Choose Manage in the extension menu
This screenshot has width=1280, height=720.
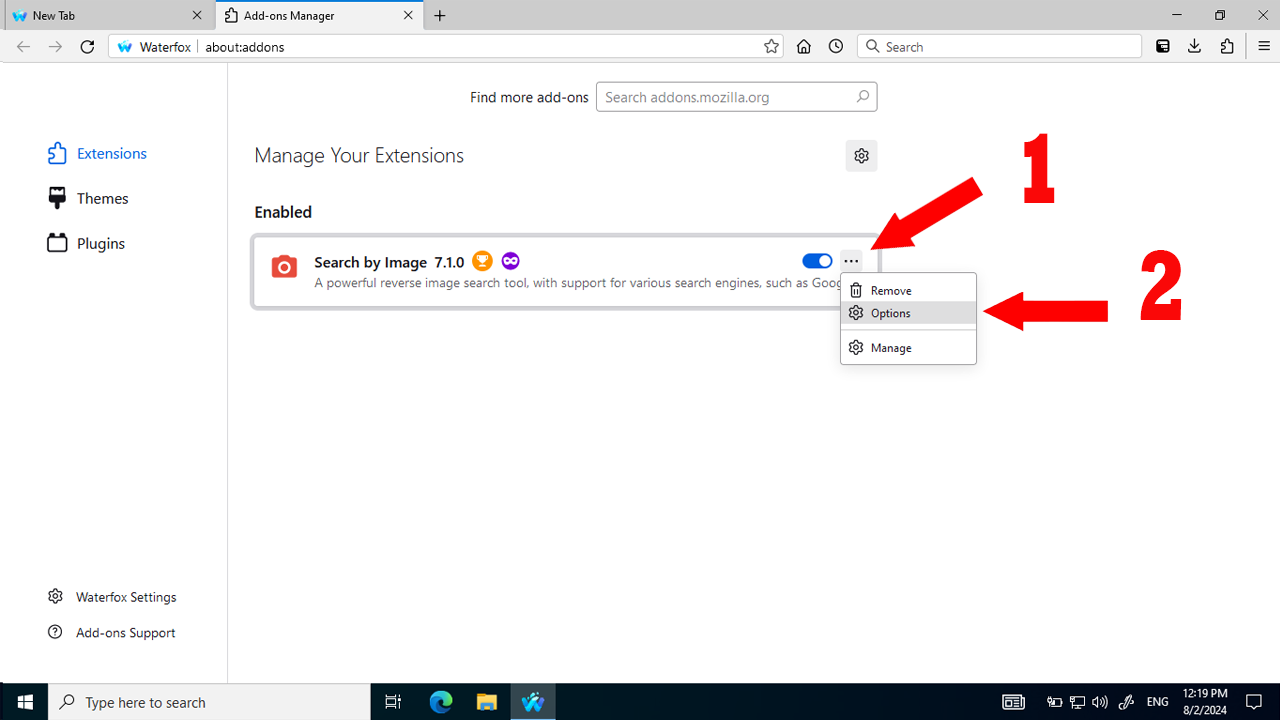tap(908, 348)
